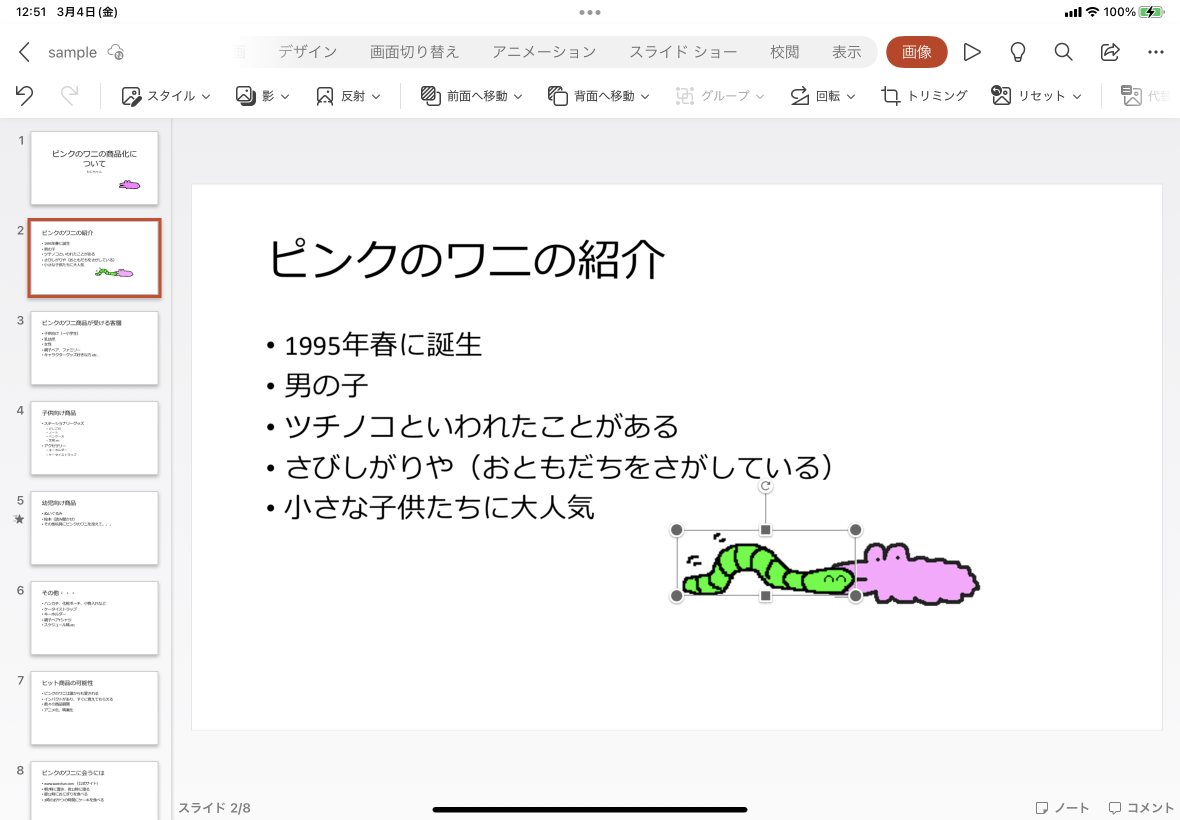Undo the last action
The image size is (1180, 820).
tap(24, 96)
